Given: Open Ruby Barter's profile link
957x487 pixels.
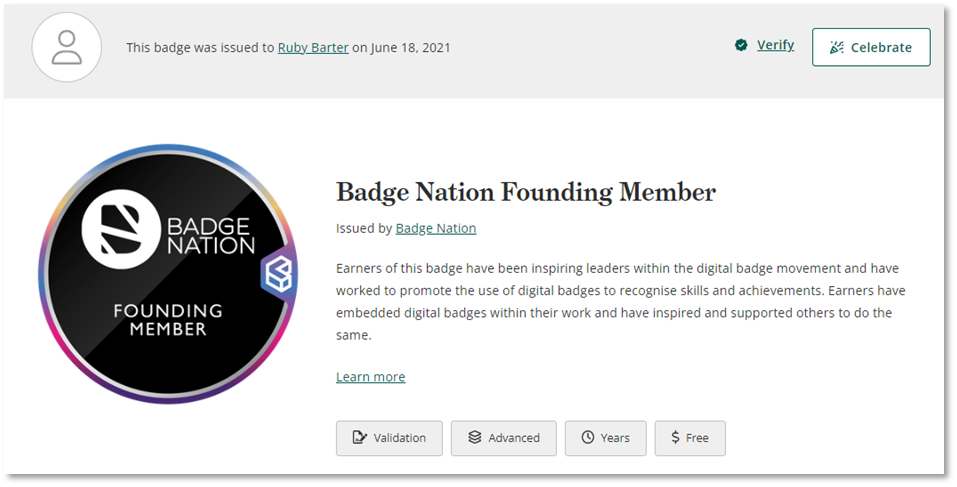Looking at the screenshot, I should coord(313,48).
